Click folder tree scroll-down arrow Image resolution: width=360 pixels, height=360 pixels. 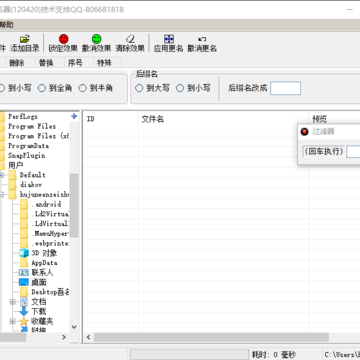[74, 327]
